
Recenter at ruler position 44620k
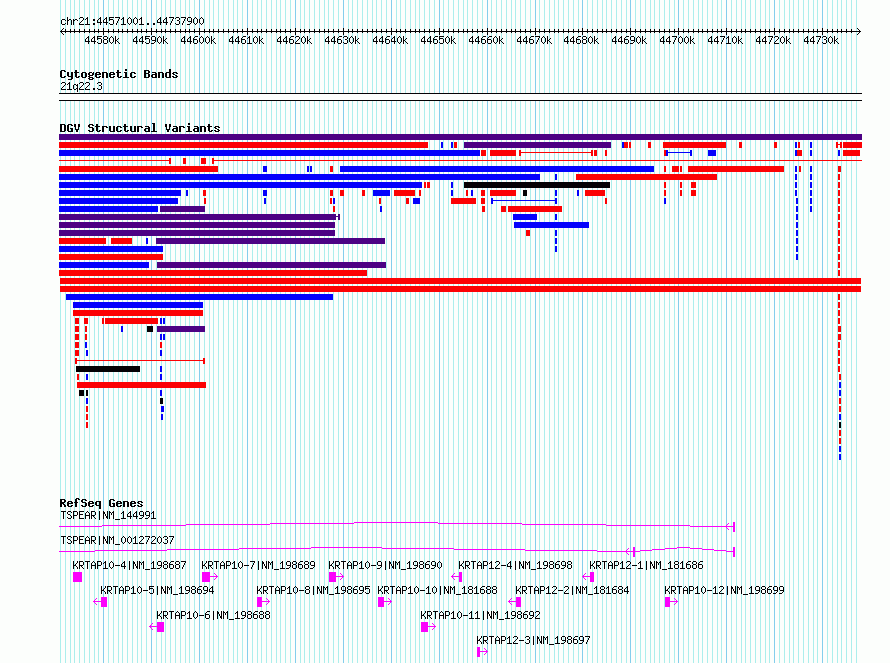[x=294, y=40]
